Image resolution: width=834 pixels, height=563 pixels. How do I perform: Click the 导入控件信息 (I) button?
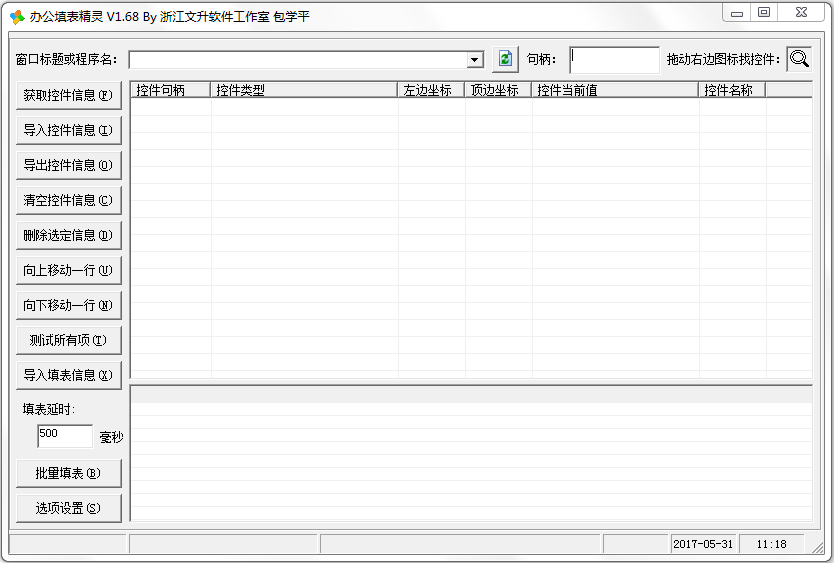point(69,130)
